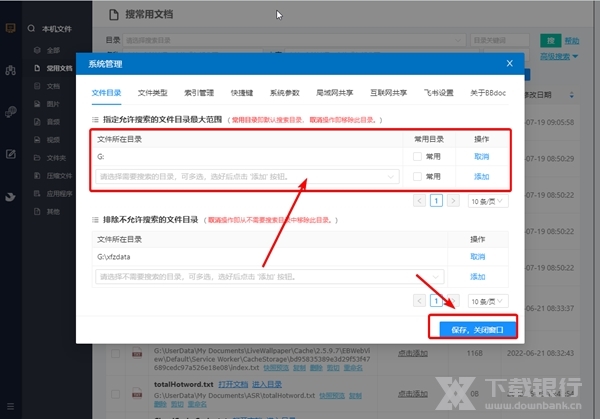Check the index.txt row checkbox

click(x=115, y=353)
